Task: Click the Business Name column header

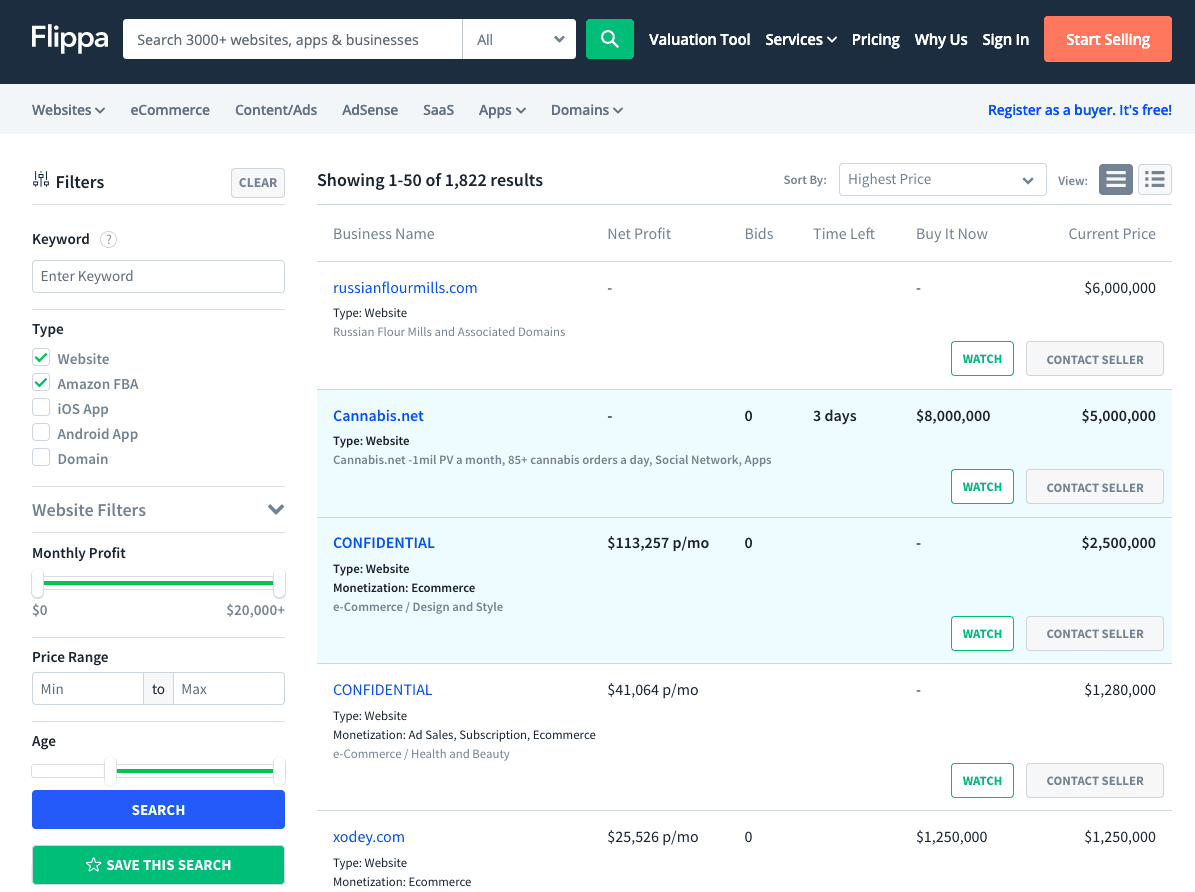Action: (x=384, y=233)
